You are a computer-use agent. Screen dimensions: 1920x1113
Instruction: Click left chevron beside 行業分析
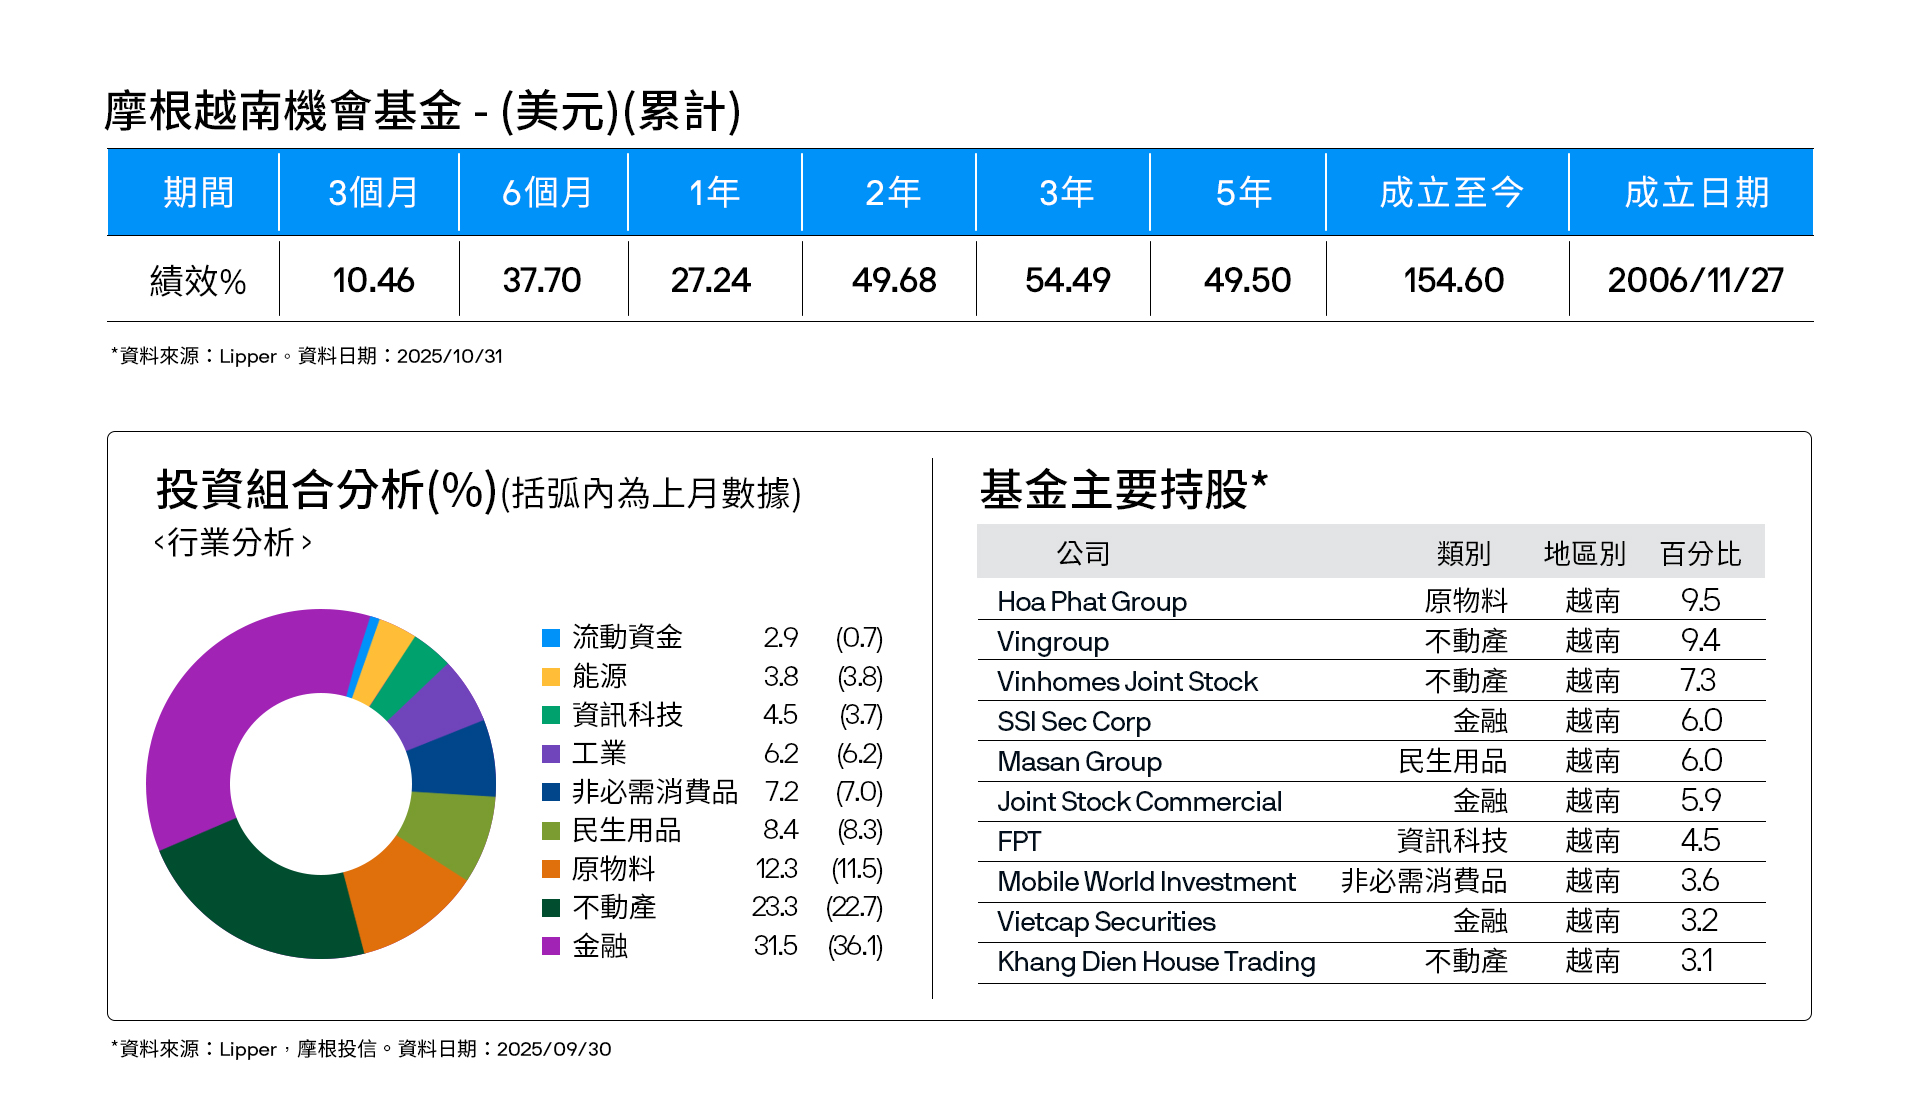(x=159, y=543)
